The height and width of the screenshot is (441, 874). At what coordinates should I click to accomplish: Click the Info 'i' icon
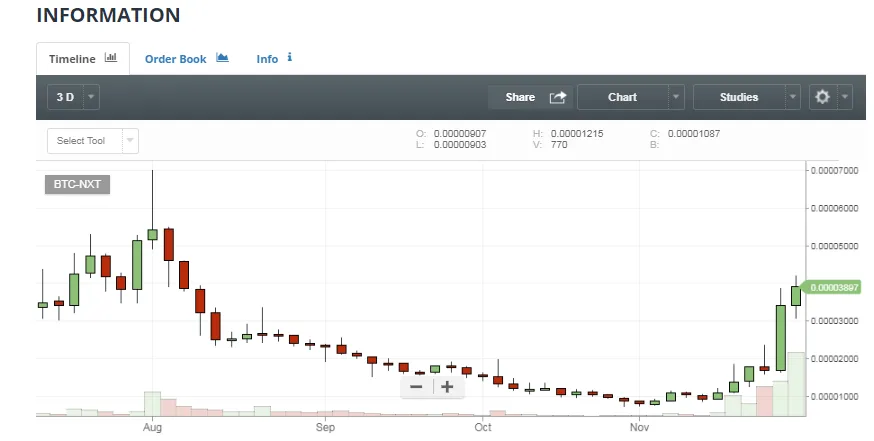tap(289, 57)
